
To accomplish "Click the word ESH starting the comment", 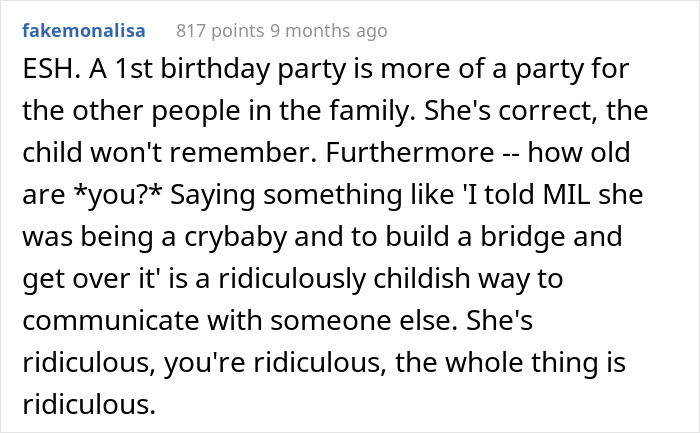I will 40,75.
